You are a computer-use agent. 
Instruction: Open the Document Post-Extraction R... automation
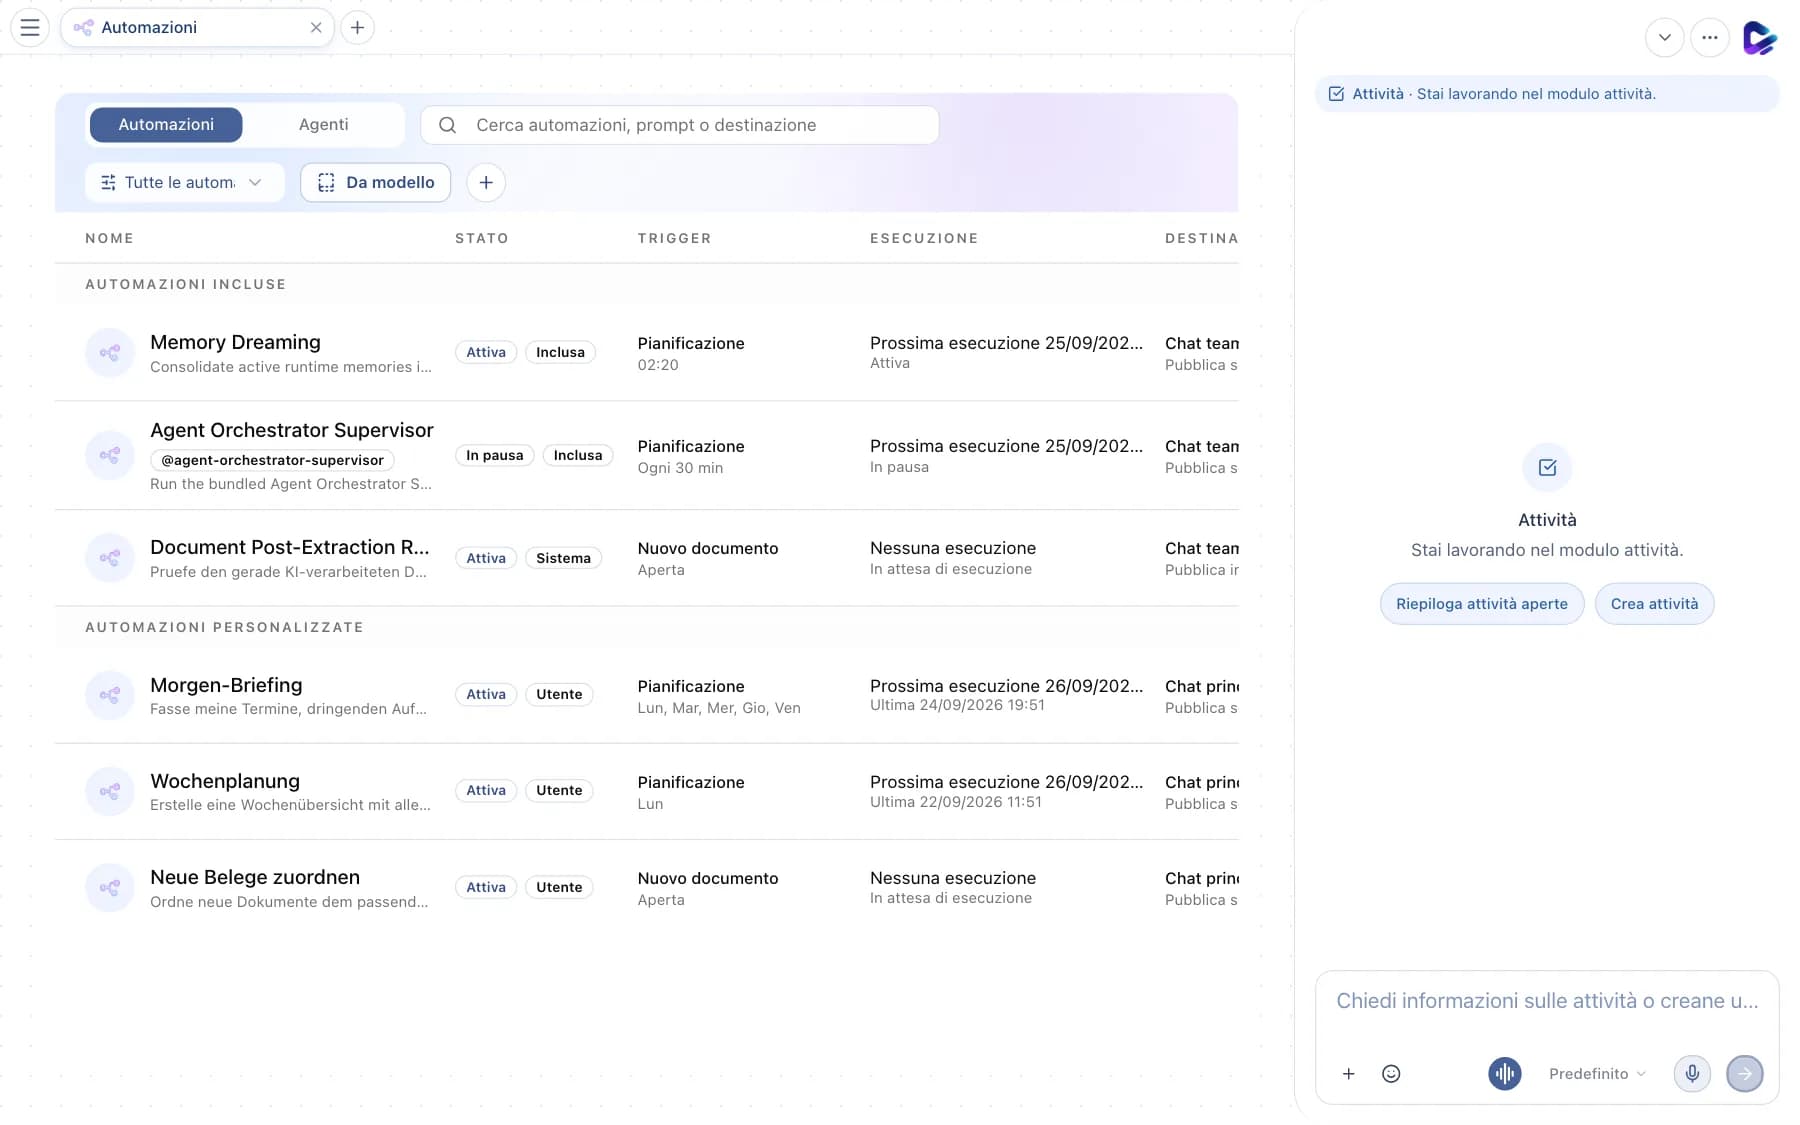289,547
